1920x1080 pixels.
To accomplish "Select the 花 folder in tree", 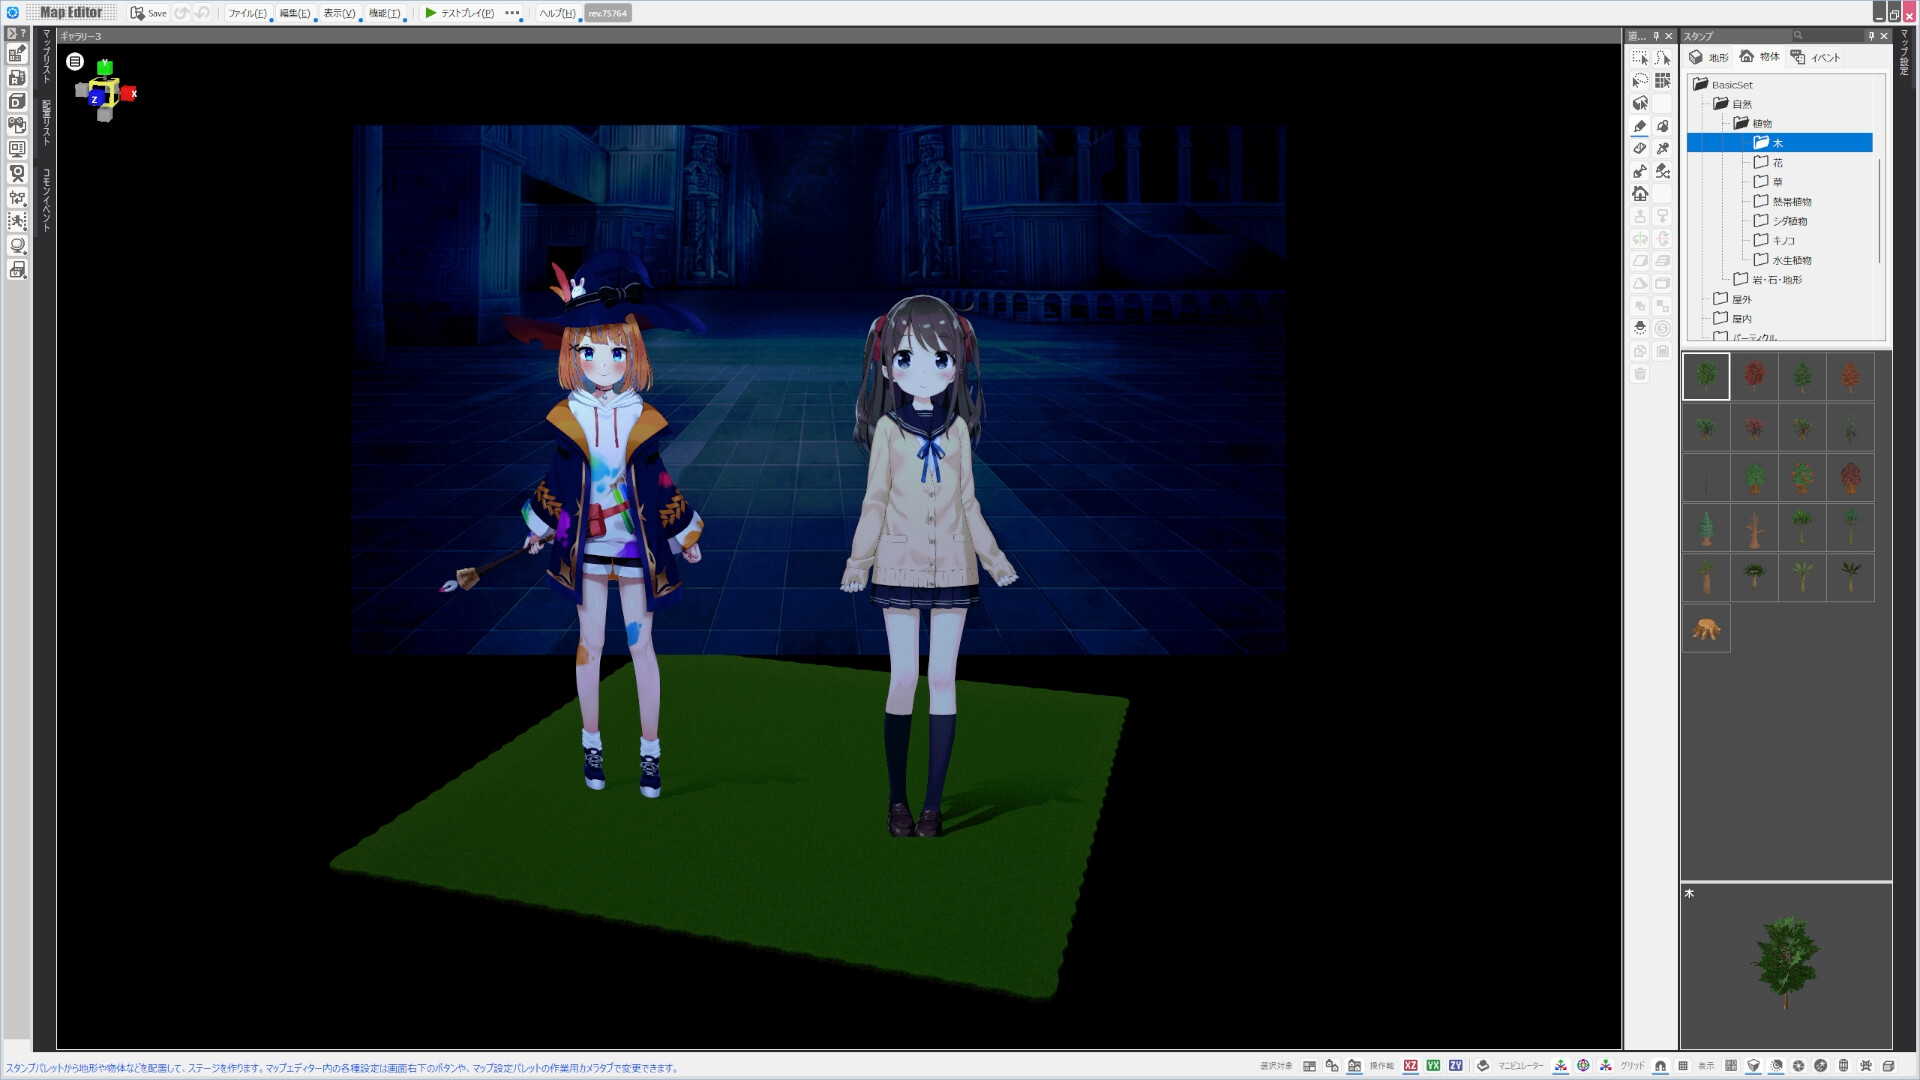I will [1768, 162].
